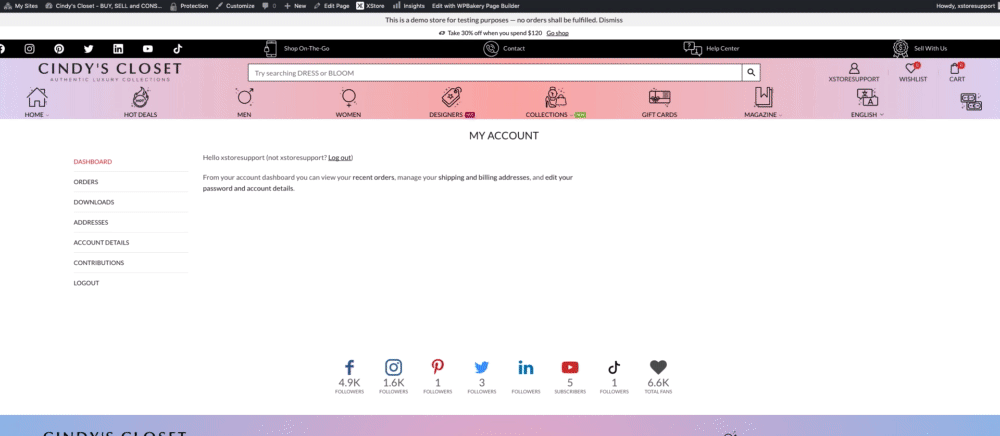Viewport: 1000px width, 436px height.
Task: Open YouTube icon in top black bar
Action: (x=148, y=48)
